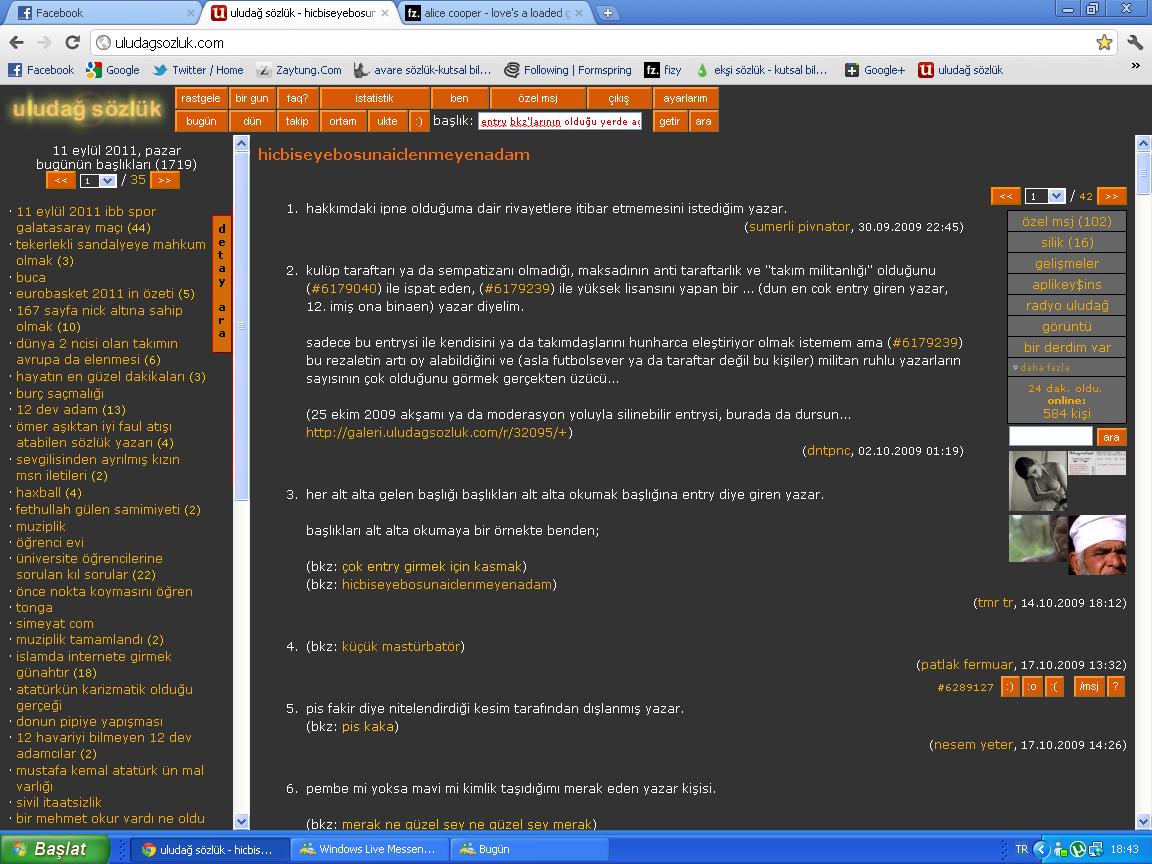Click the :o vote button on entry 4
Screen dimensions: 1152x864
1032,686
